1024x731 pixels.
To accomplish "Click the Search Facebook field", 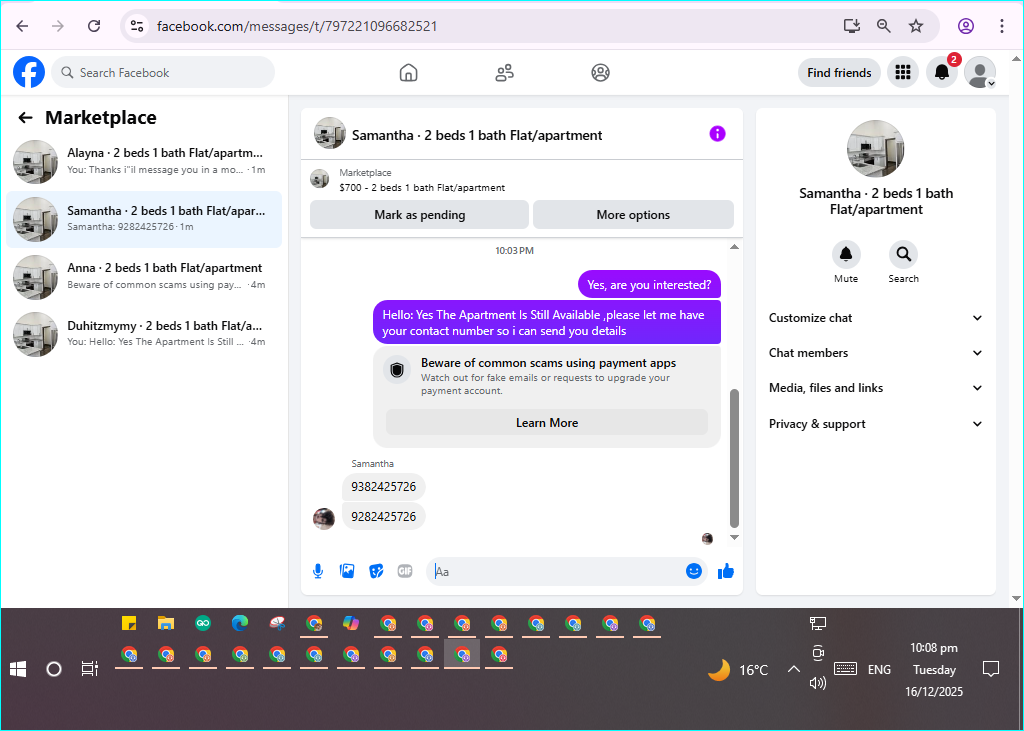I will pyautogui.click(x=163, y=73).
